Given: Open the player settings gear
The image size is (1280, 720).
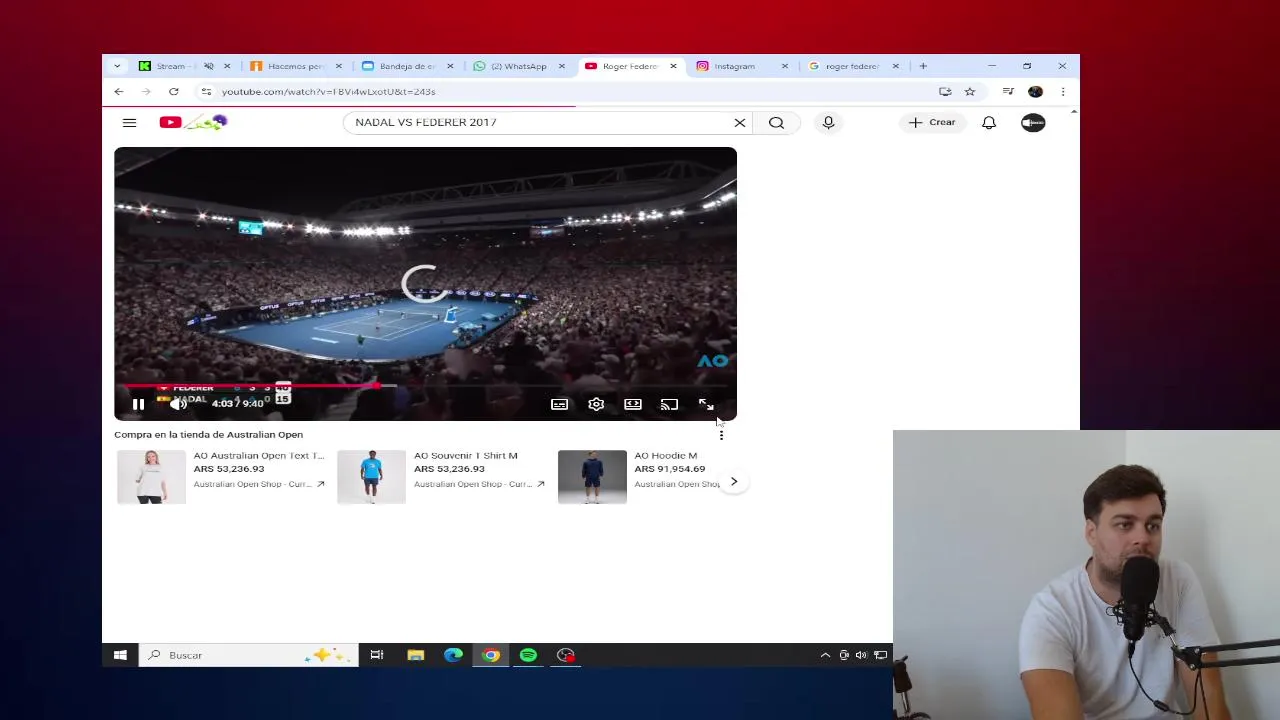Looking at the screenshot, I should point(596,404).
